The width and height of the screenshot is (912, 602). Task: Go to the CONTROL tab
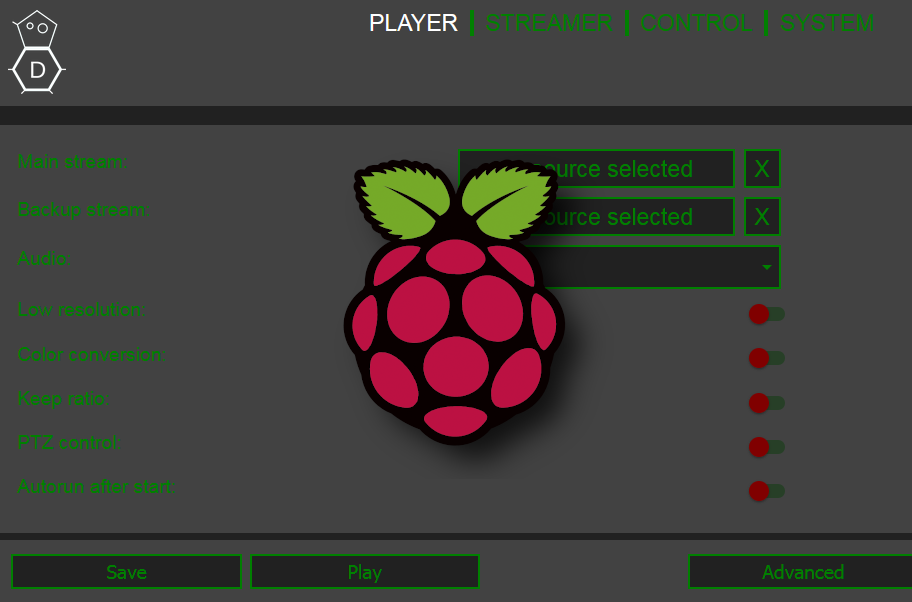coord(696,23)
